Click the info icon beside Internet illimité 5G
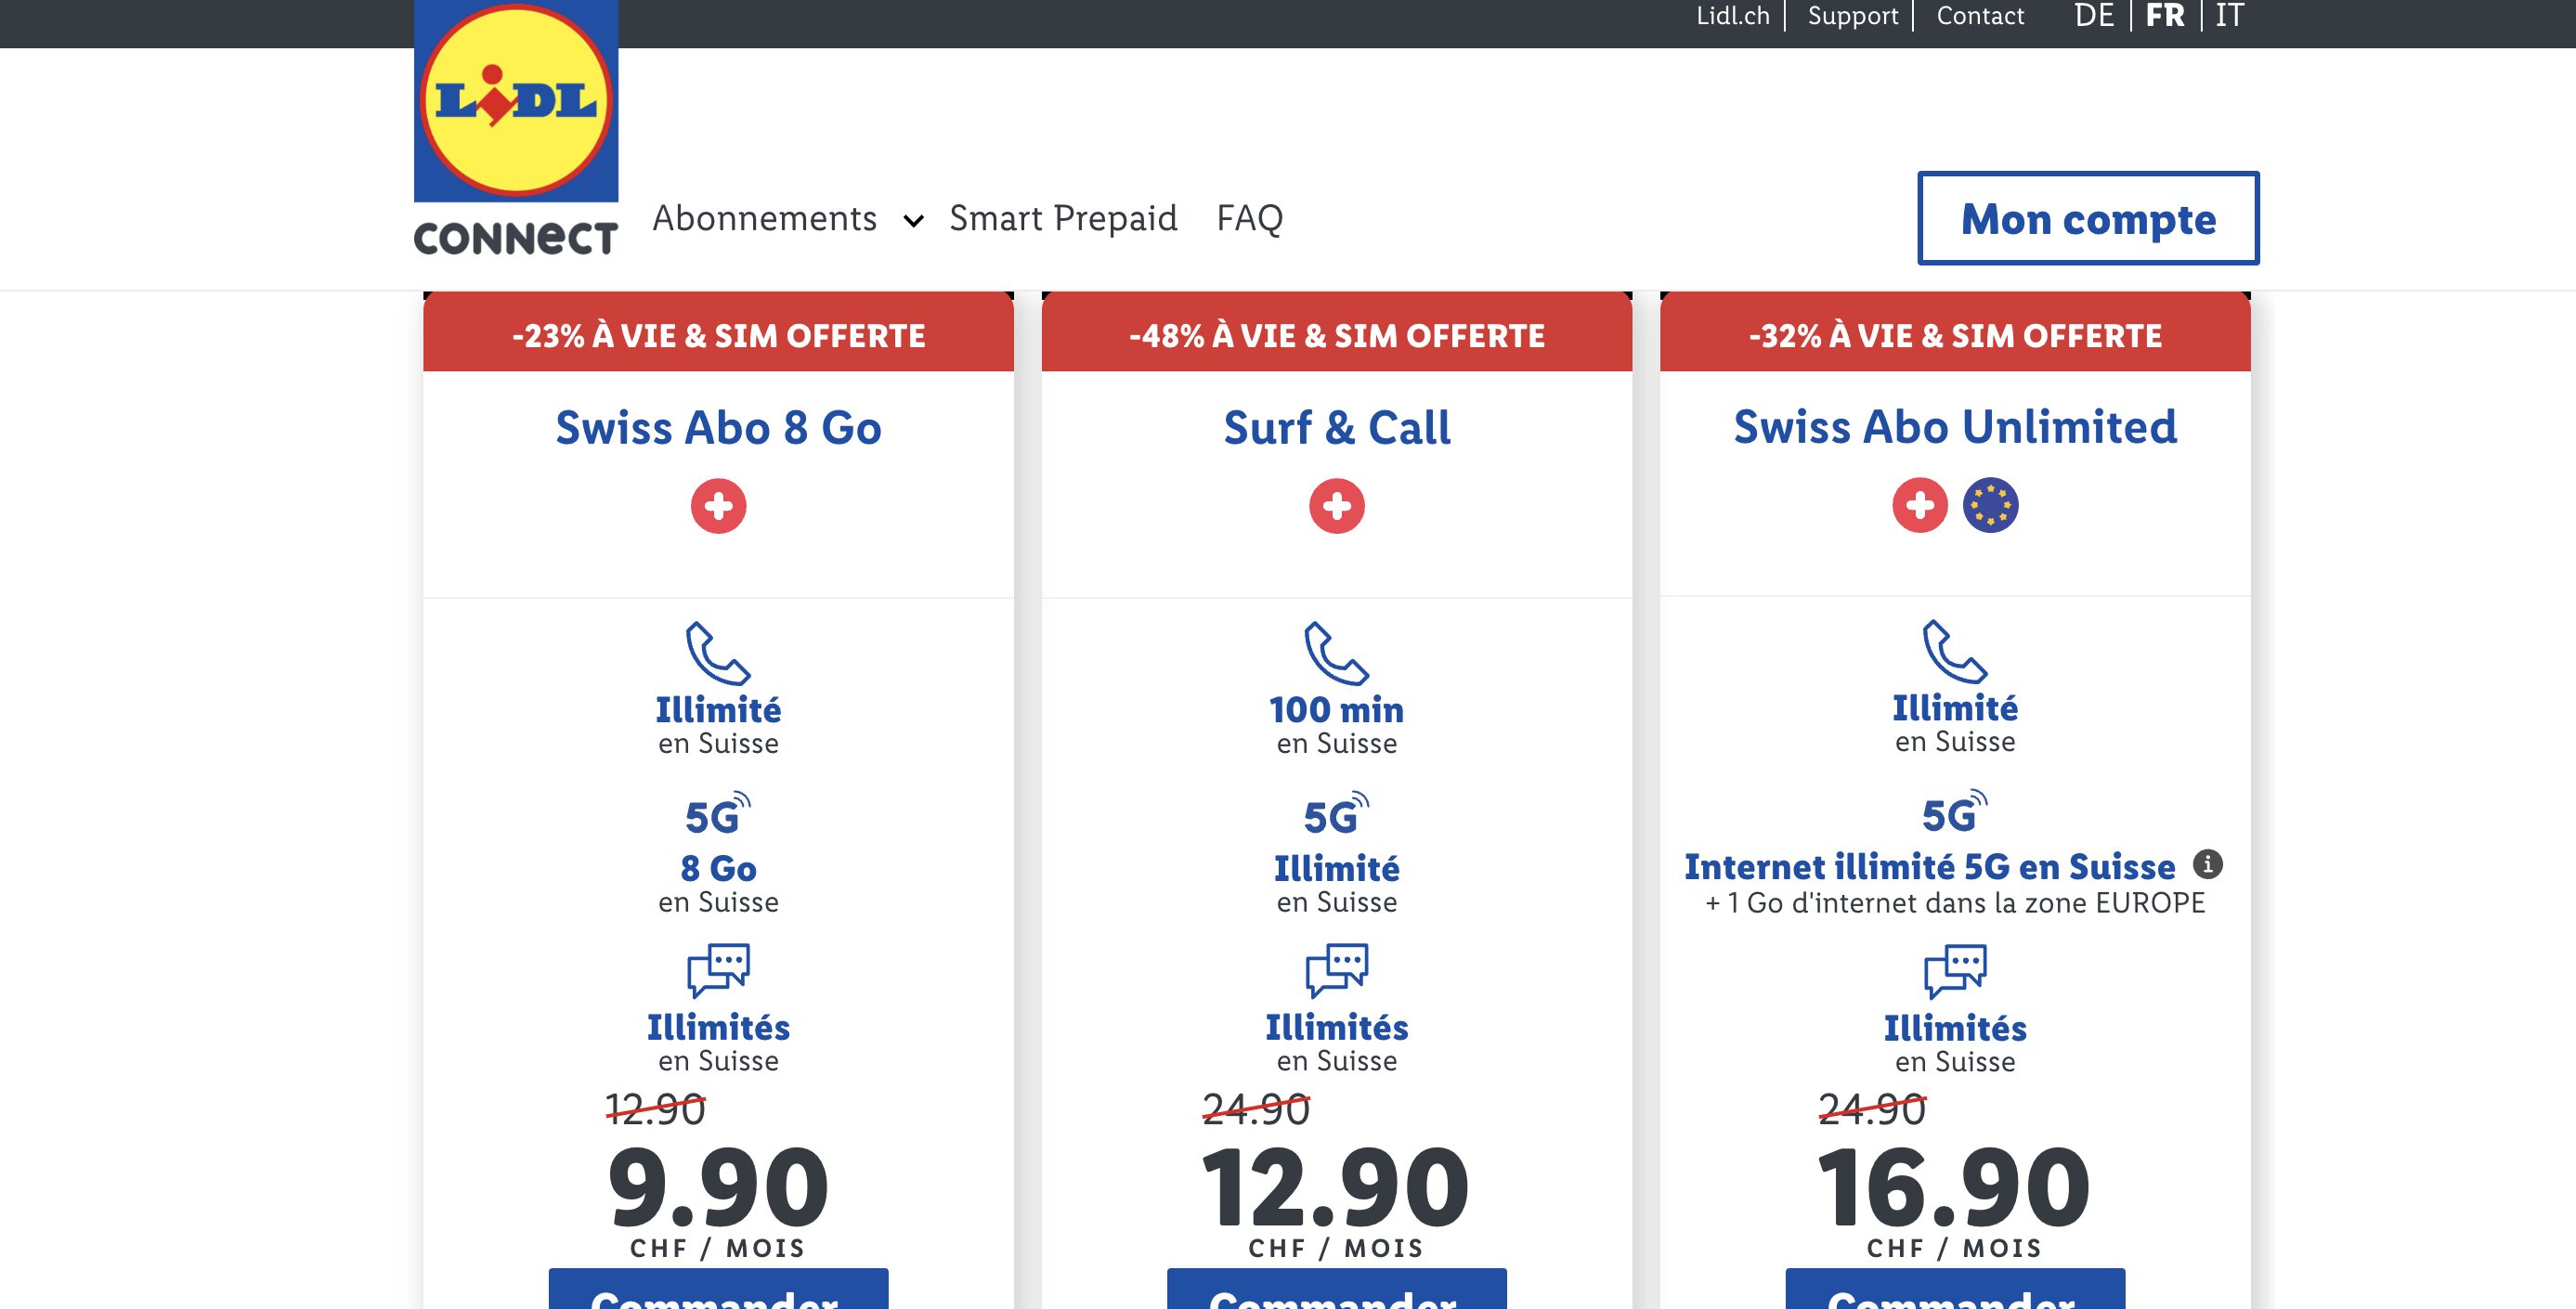Viewport: 2576px width, 1309px height. [2207, 864]
